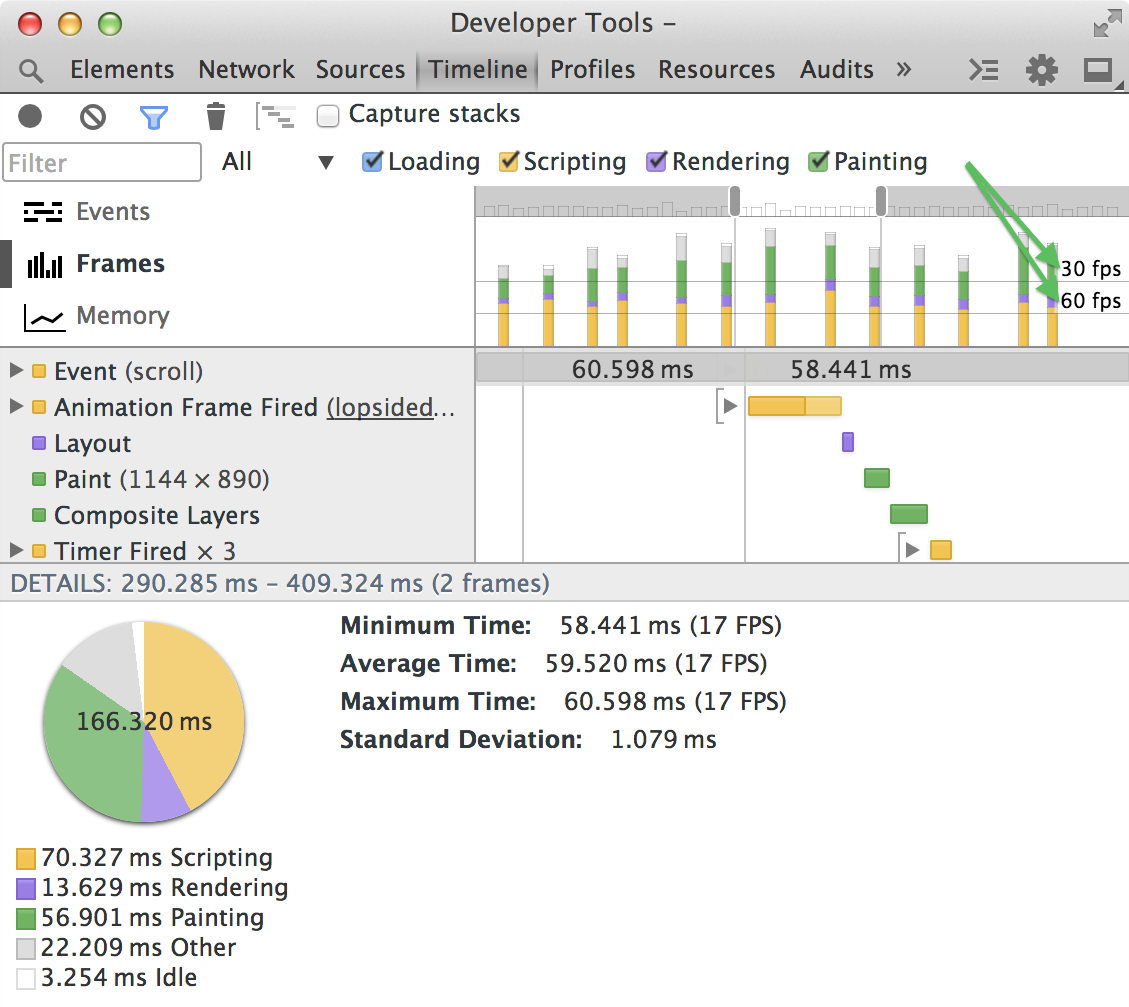Click the left overview window handle
The image size is (1129, 1007).
tap(735, 200)
